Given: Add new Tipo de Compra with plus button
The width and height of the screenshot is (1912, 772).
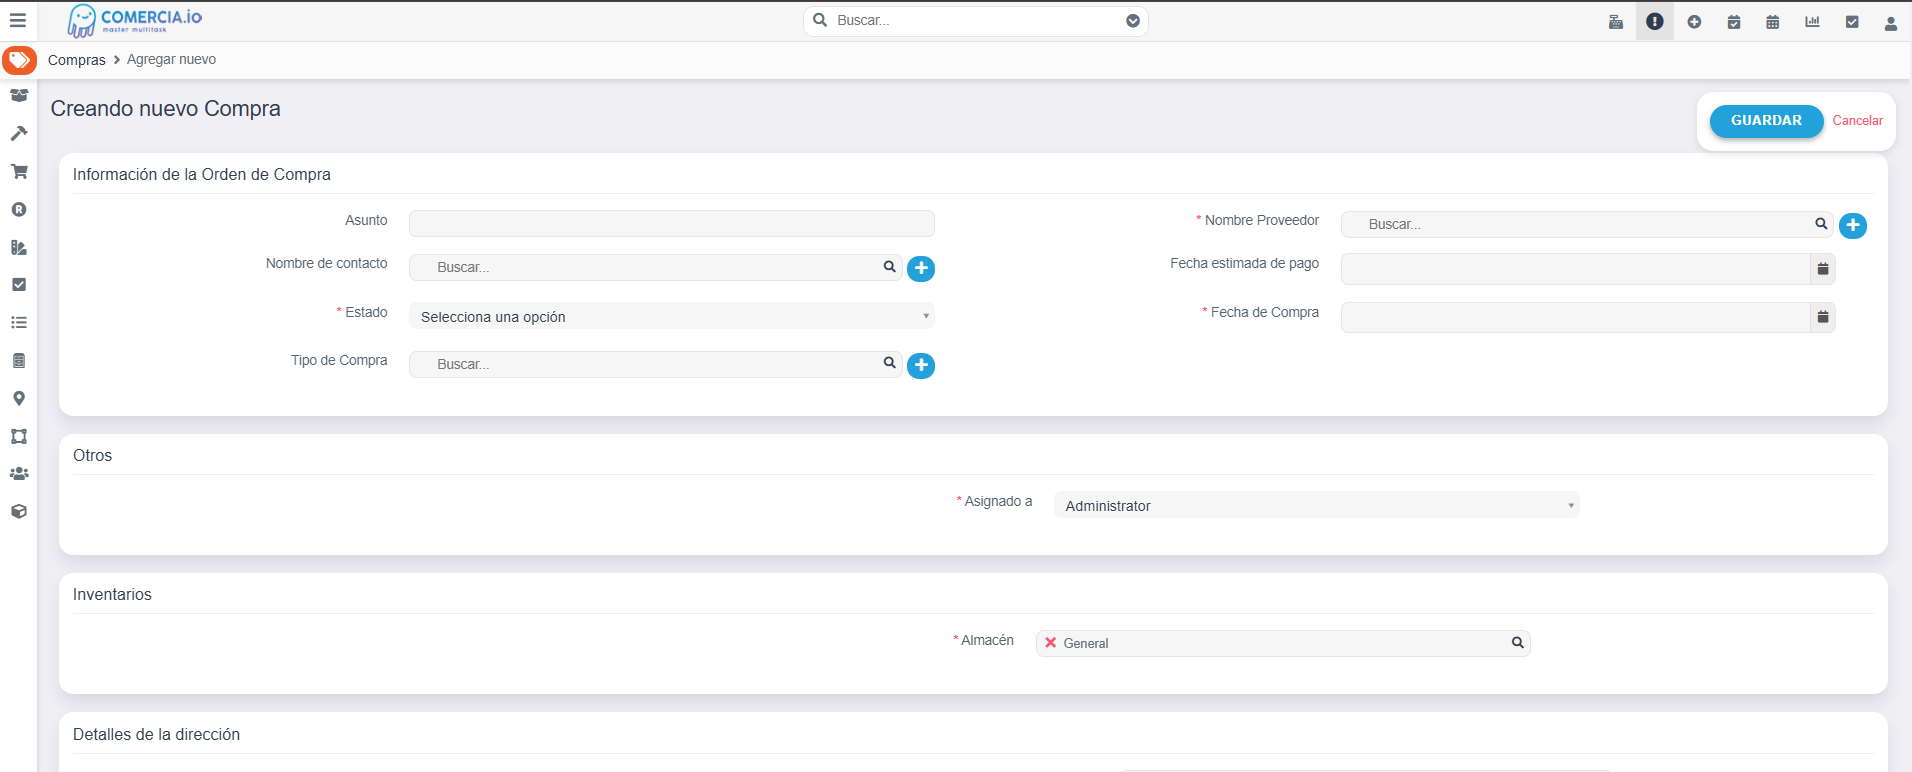Looking at the screenshot, I should click(x=921, y=365).
